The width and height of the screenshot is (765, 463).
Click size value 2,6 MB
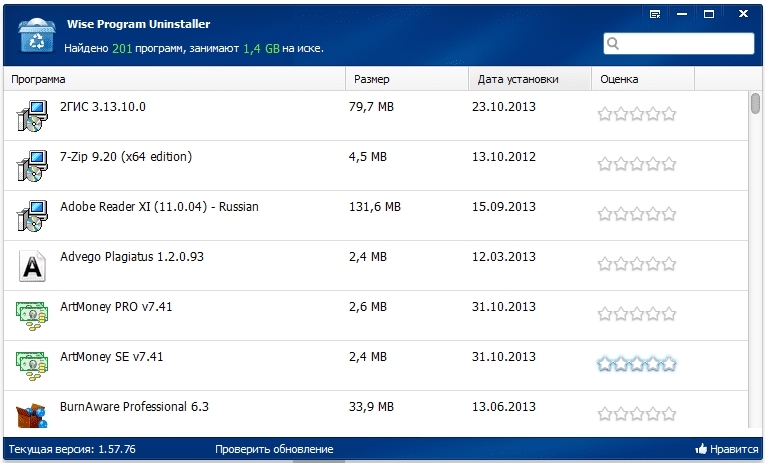point(368,307)
